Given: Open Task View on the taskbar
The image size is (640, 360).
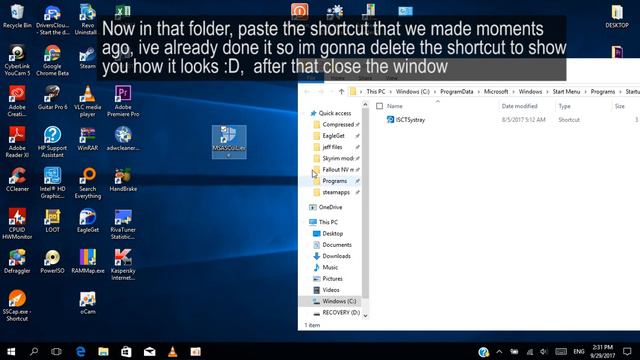Looking at the screenshot, I should [x=56, y=351].
